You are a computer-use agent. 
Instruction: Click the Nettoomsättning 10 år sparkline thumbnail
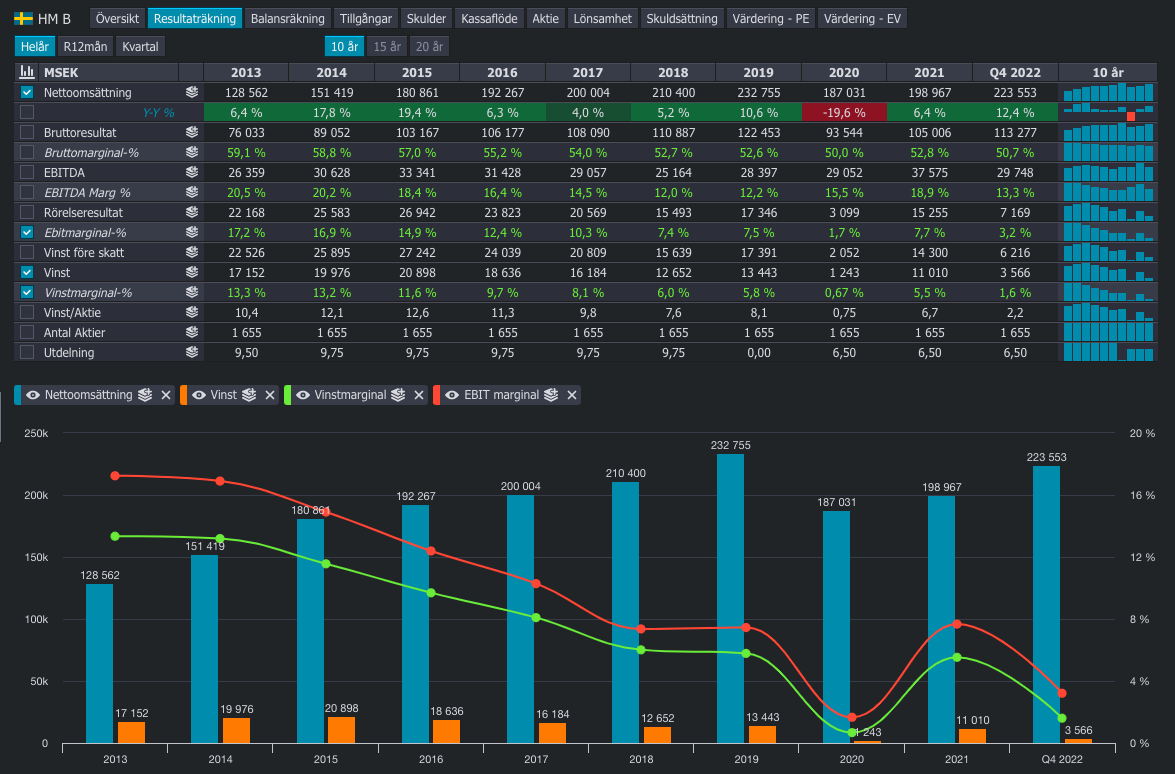(x=1109, y=92)
